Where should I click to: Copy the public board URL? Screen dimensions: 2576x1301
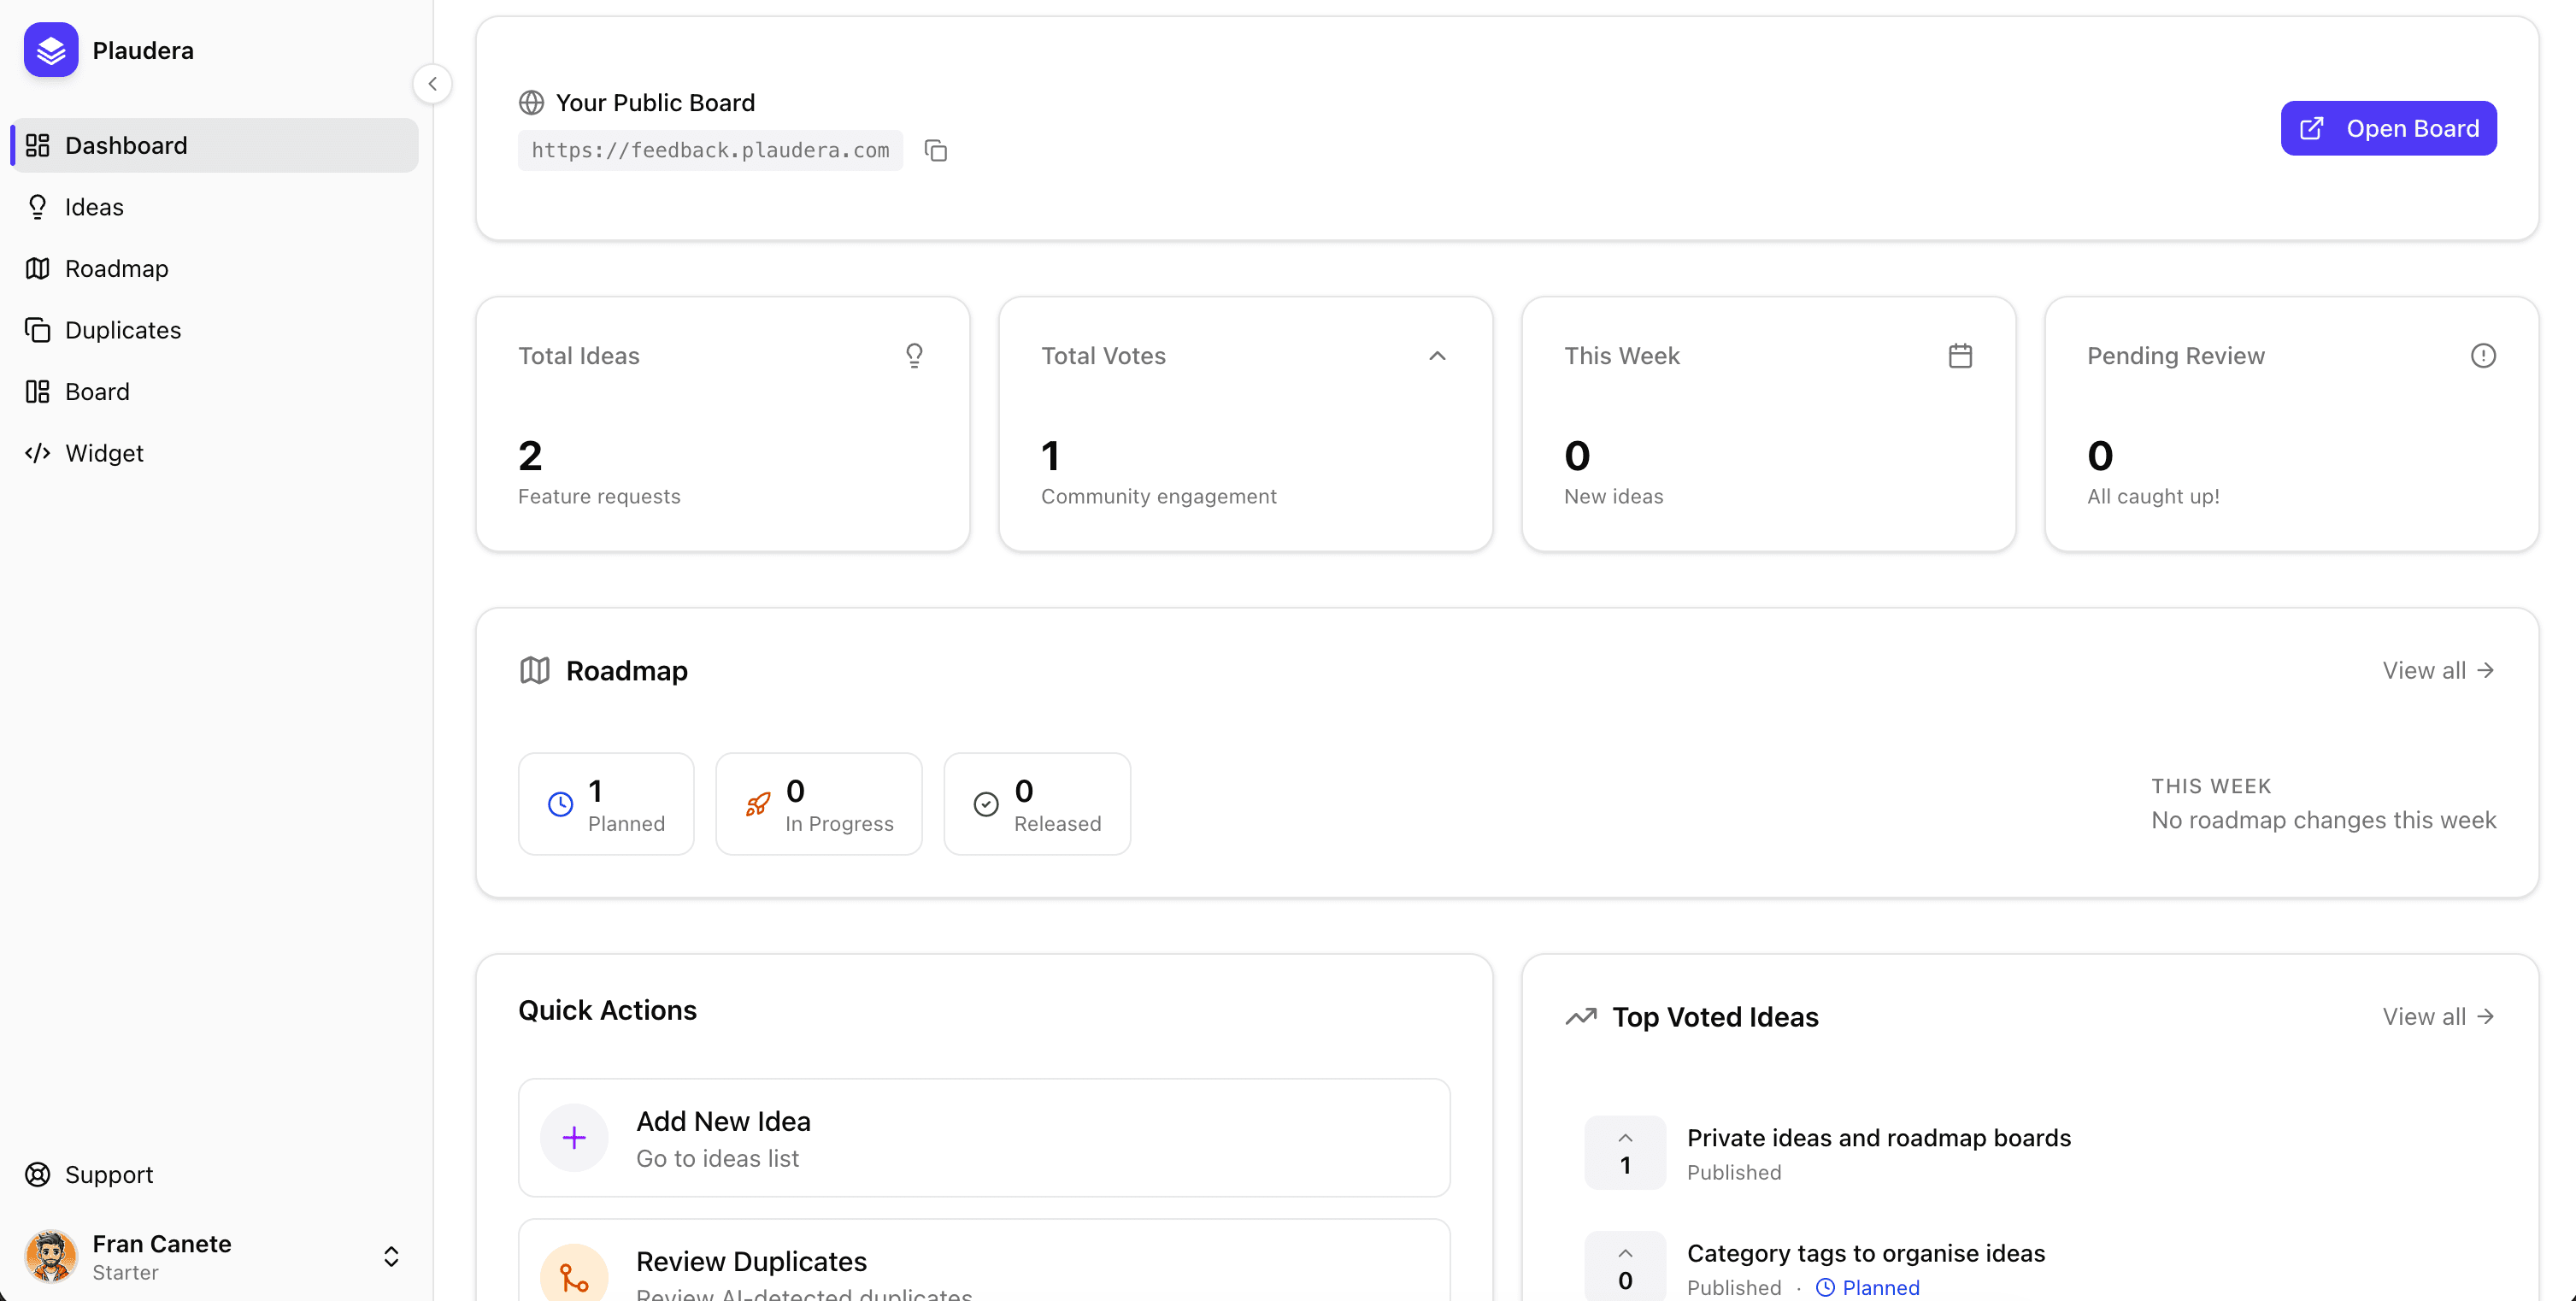tap(936, 150)
